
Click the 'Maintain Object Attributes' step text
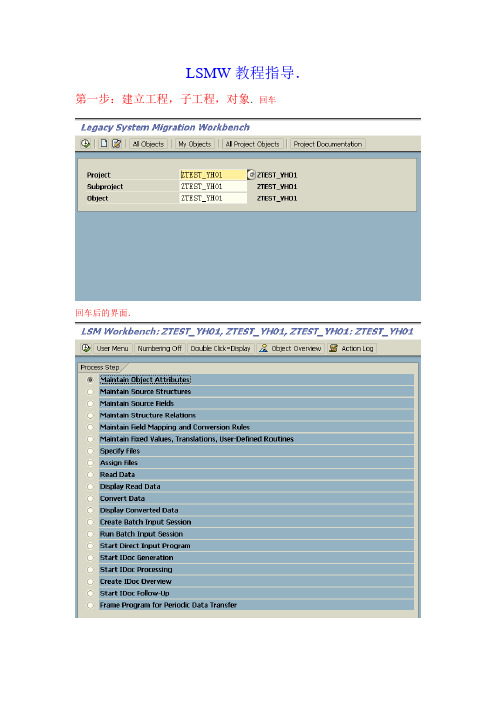tap(145, 380)
